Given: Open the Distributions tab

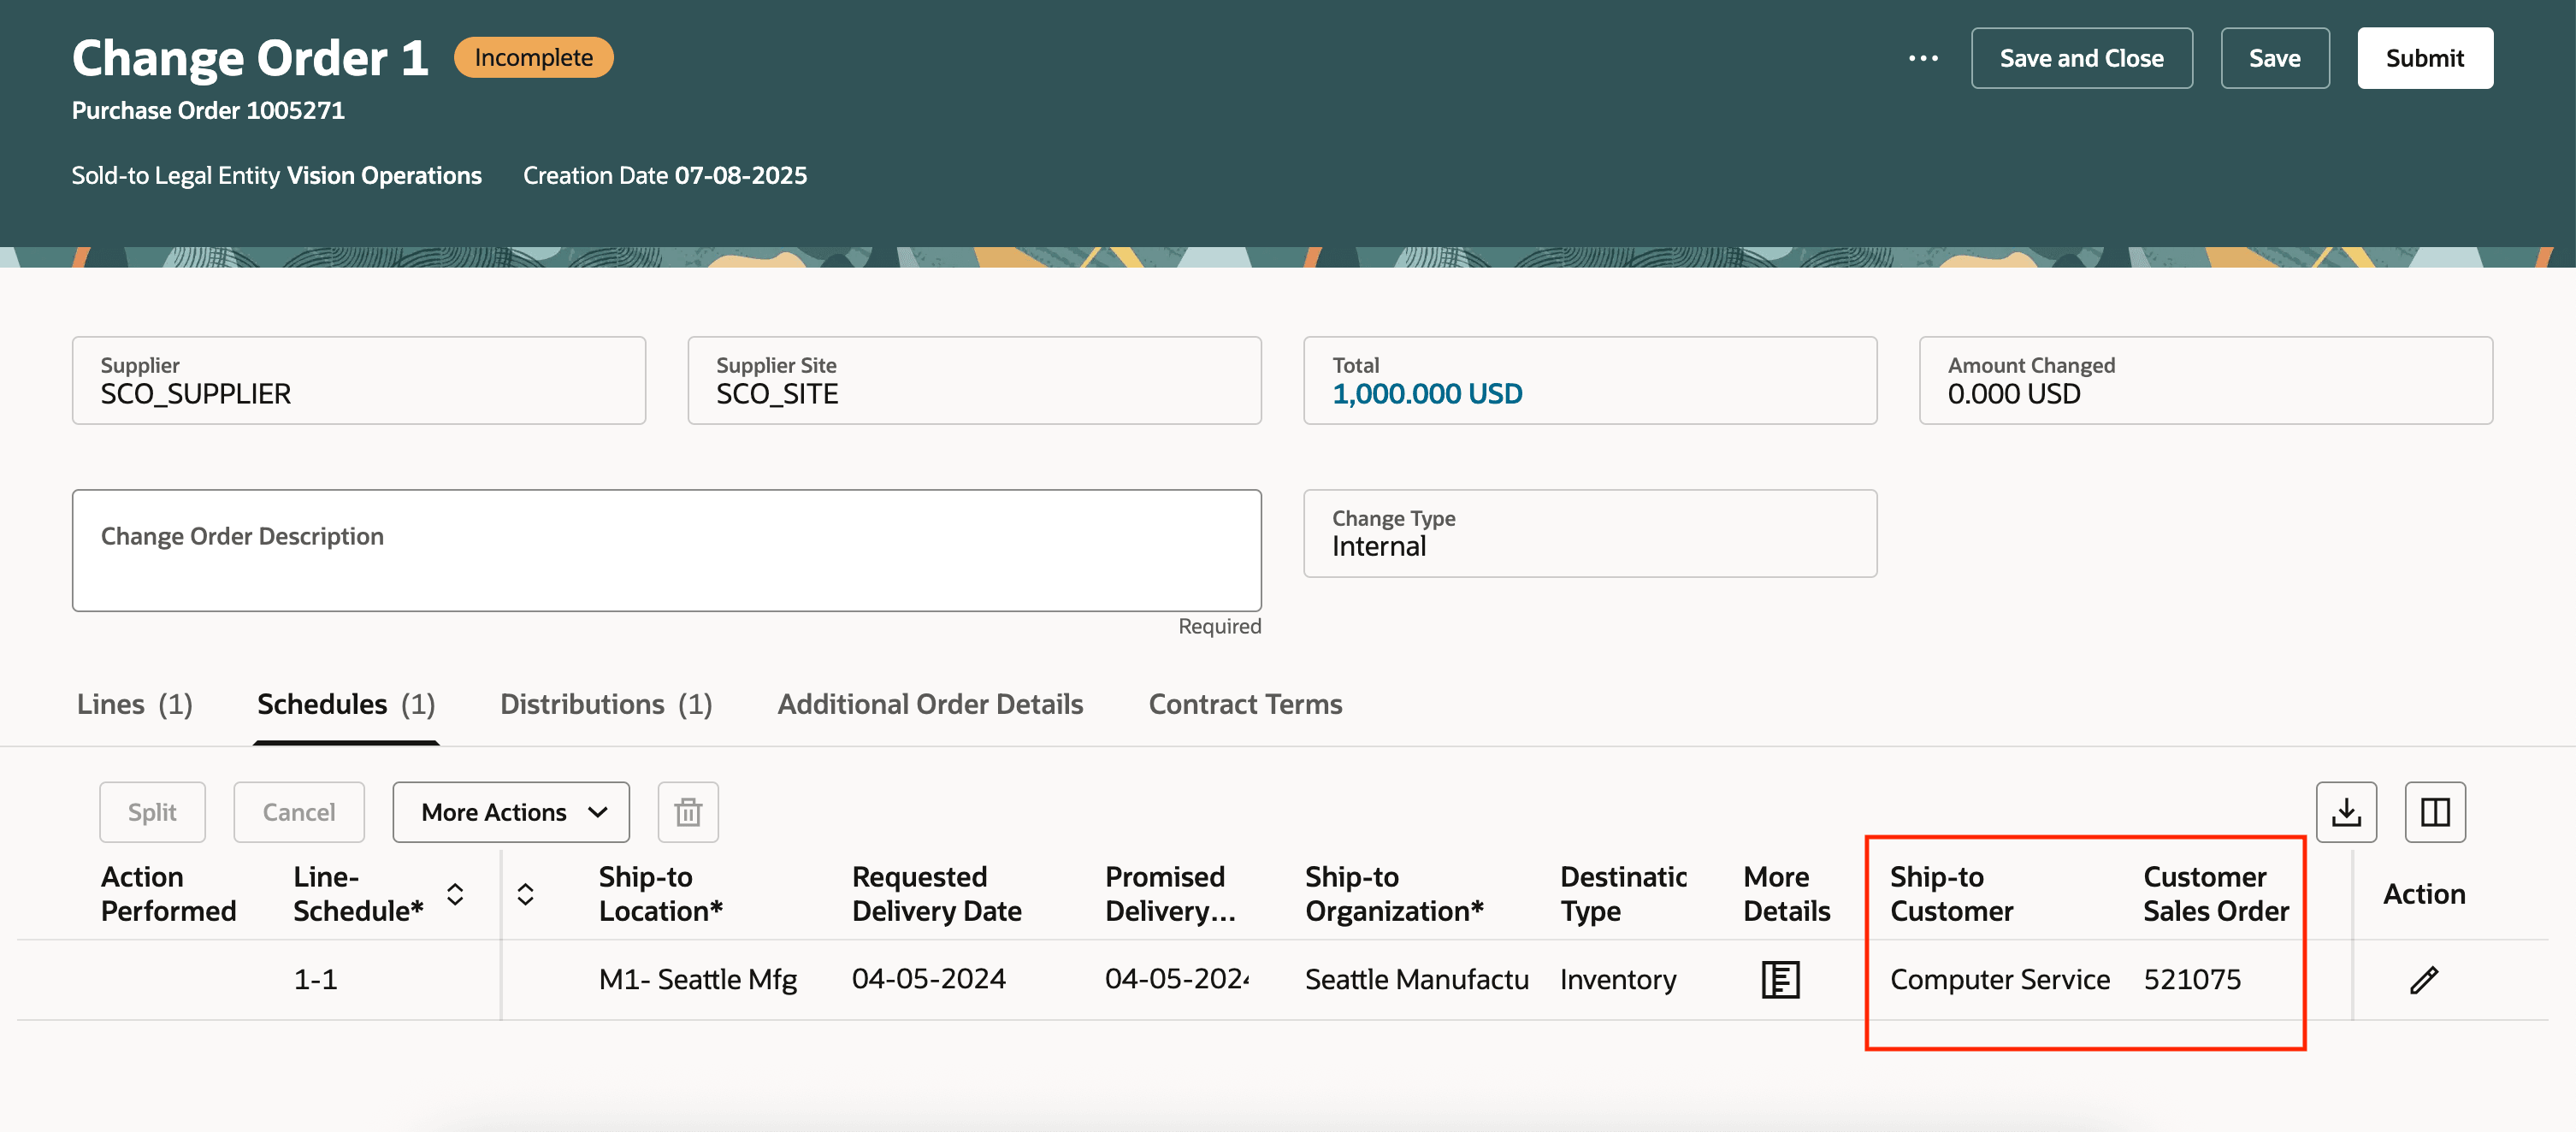Looking at the screenshot, I should tap(605, 704).
